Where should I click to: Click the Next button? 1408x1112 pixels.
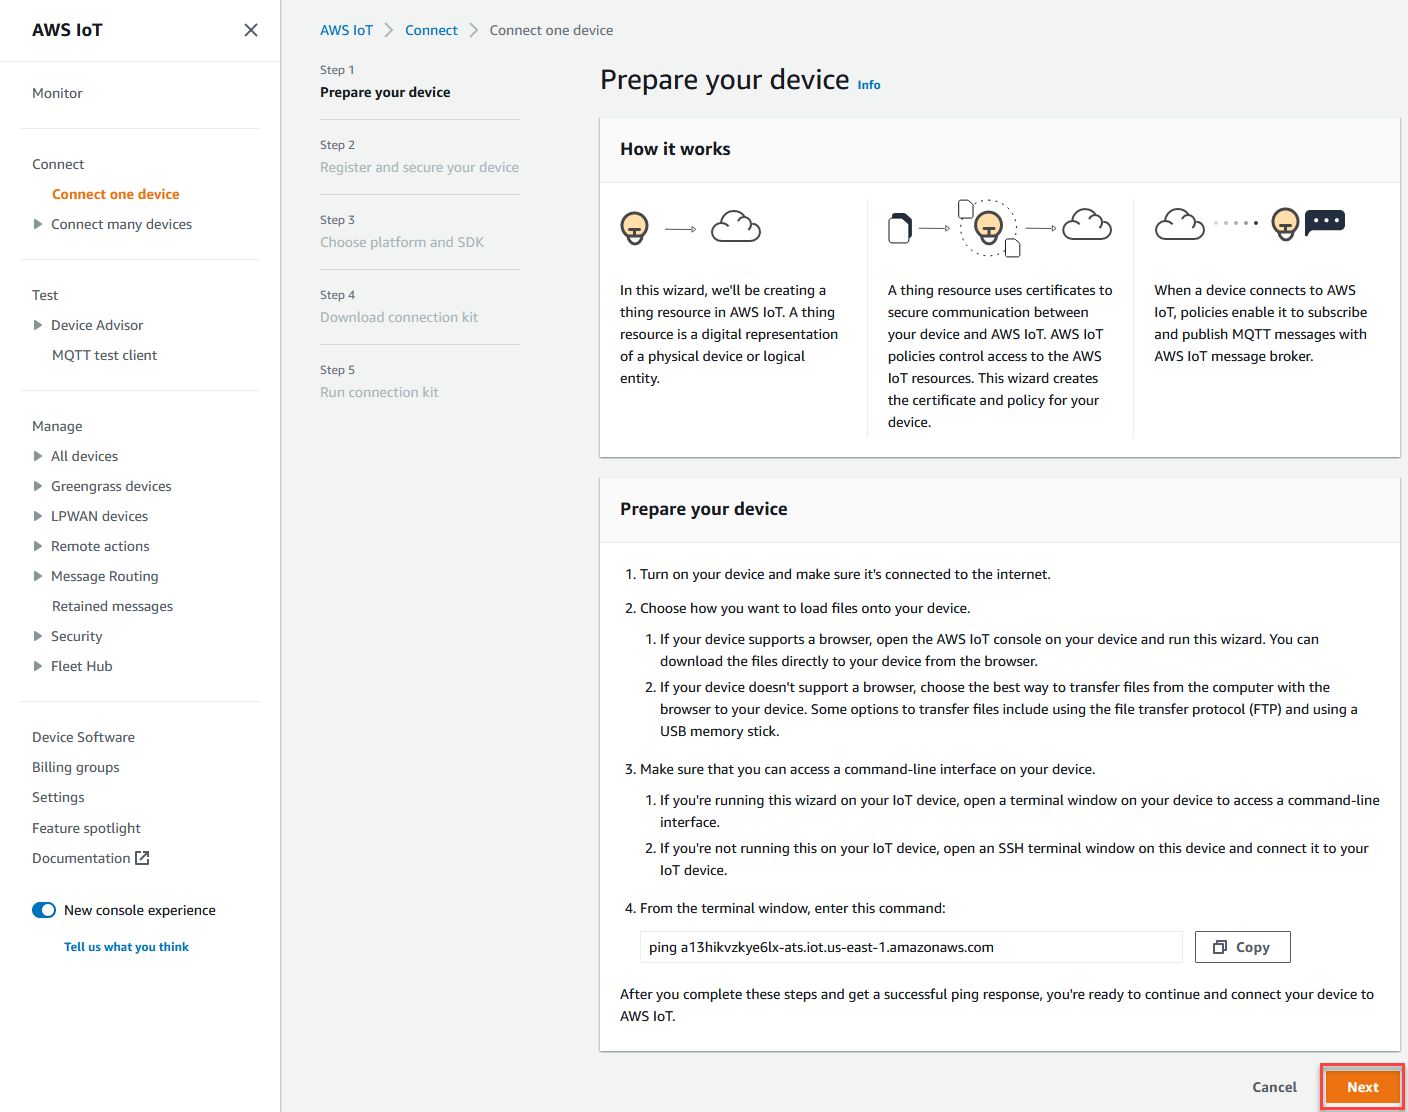point(1362,1087)
